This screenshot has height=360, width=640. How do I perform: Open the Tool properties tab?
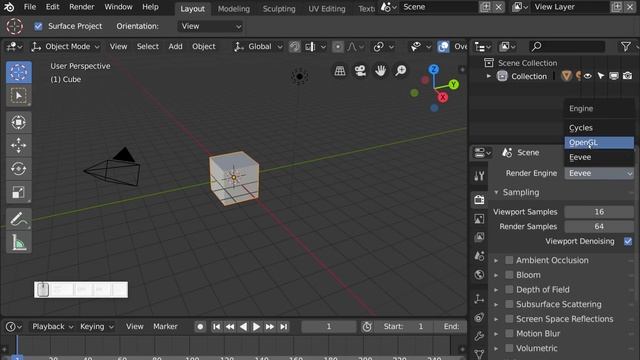(x=479, y=176)
